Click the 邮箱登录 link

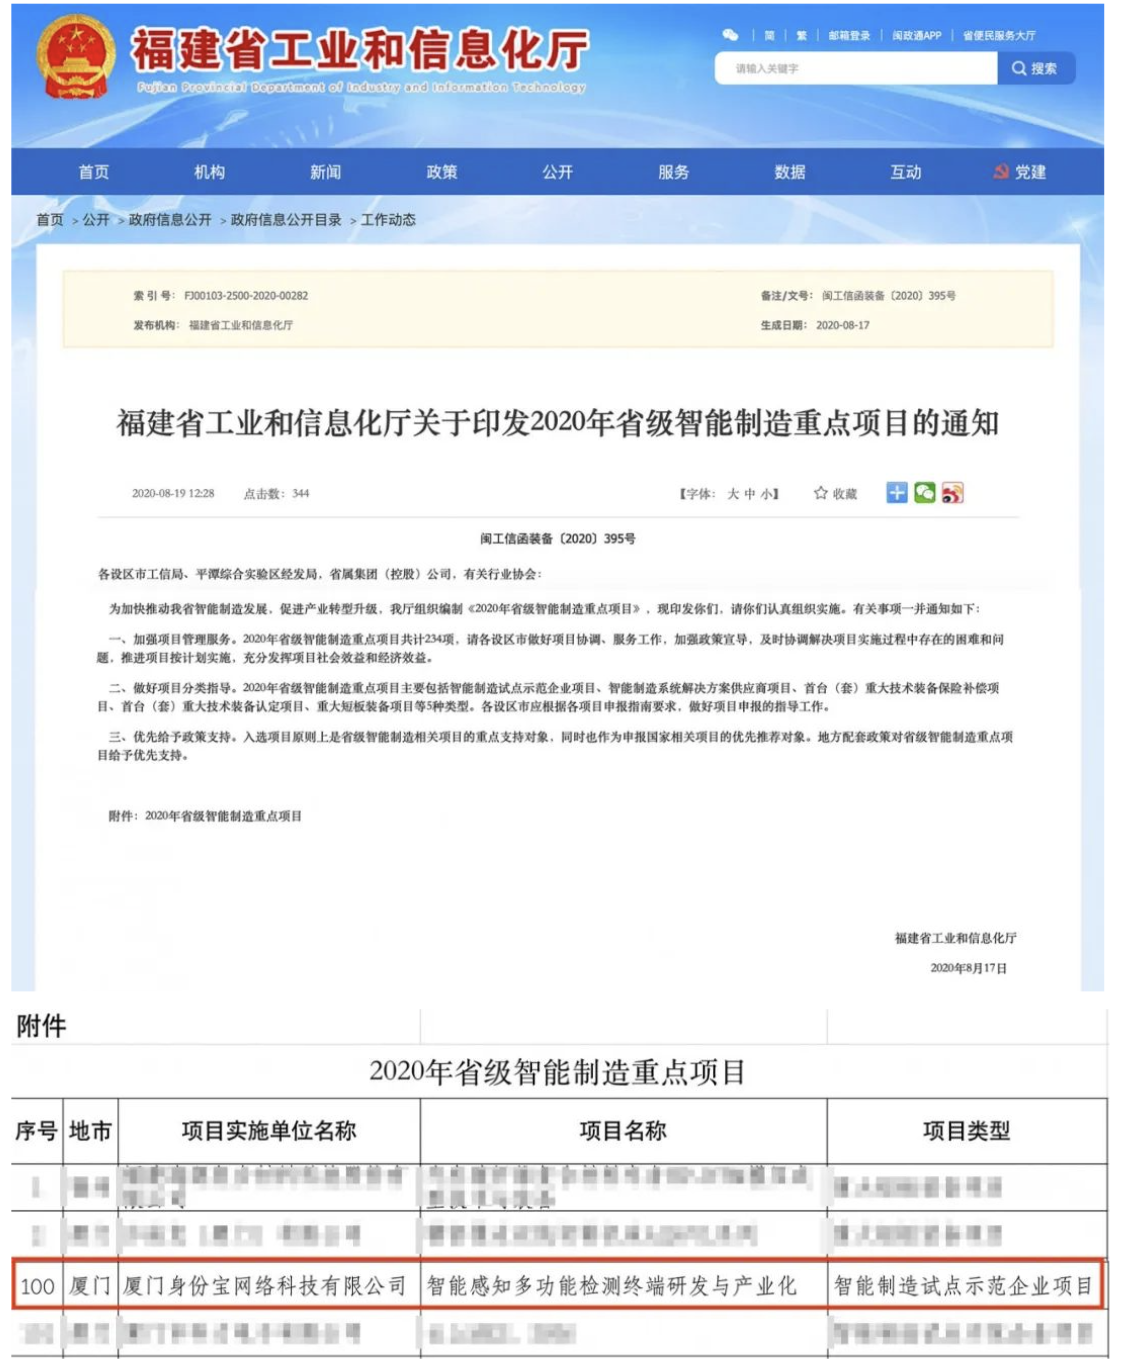849,36
